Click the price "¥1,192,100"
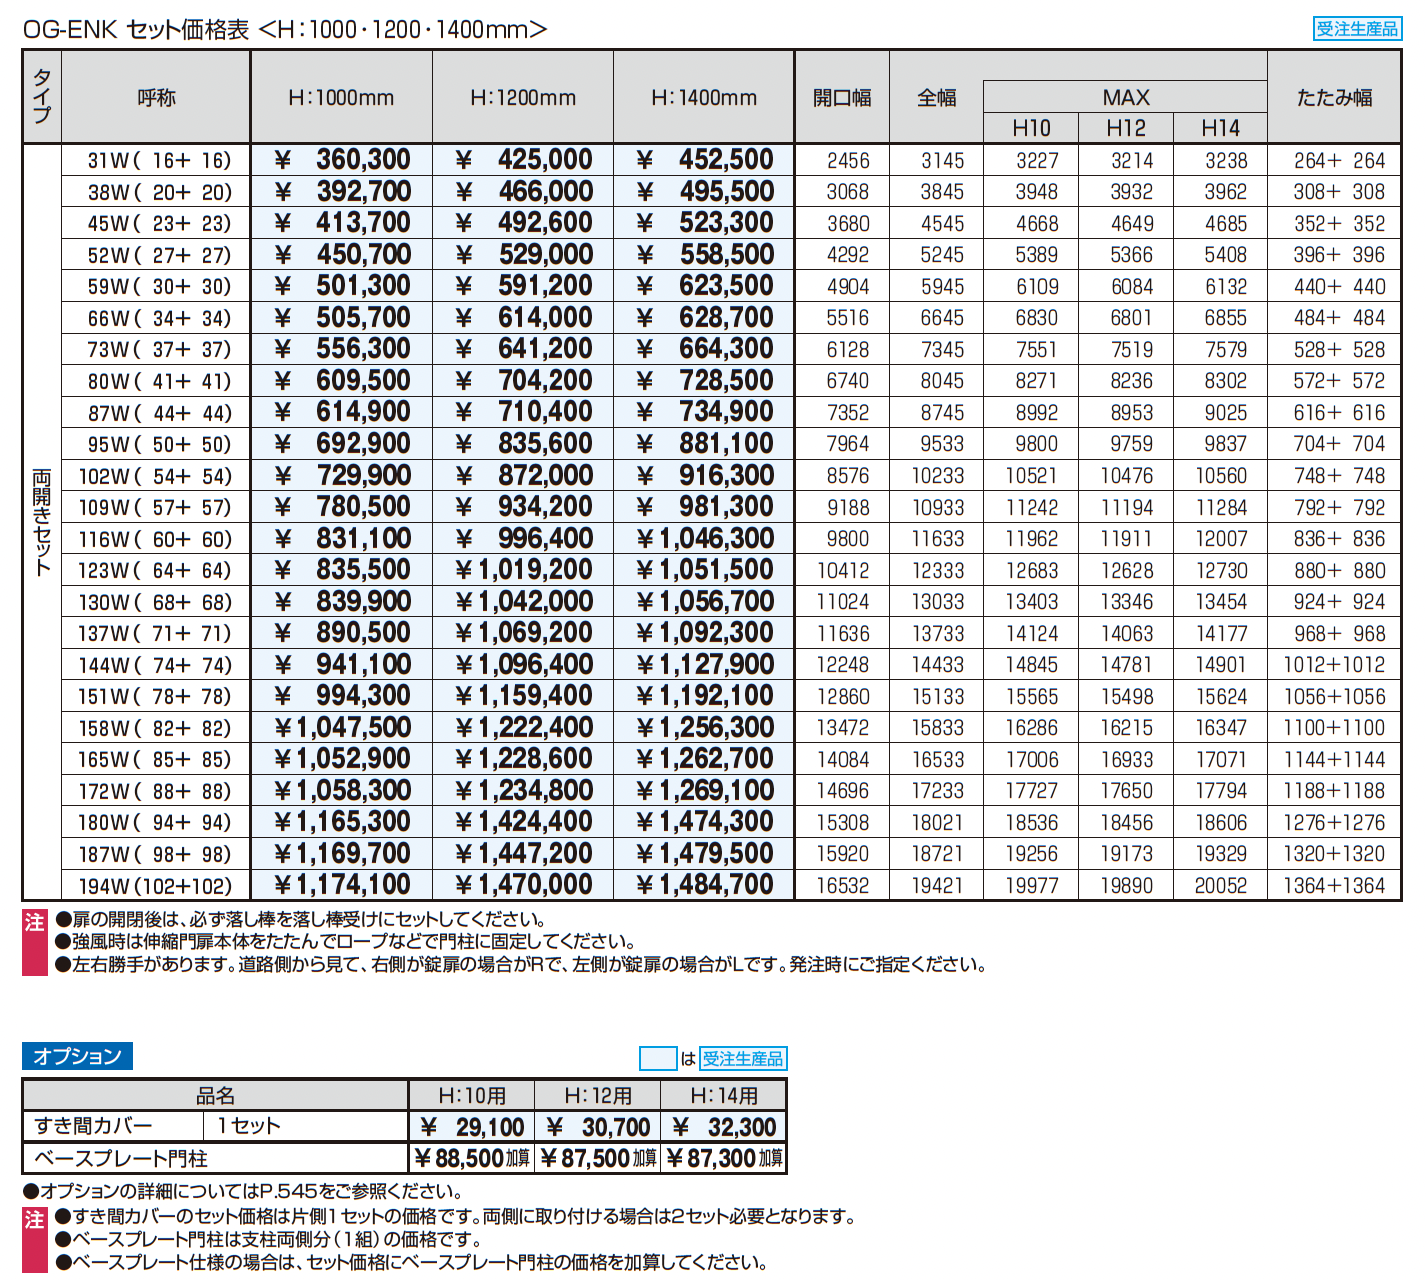1426x1280 pixels. point(705,696)
